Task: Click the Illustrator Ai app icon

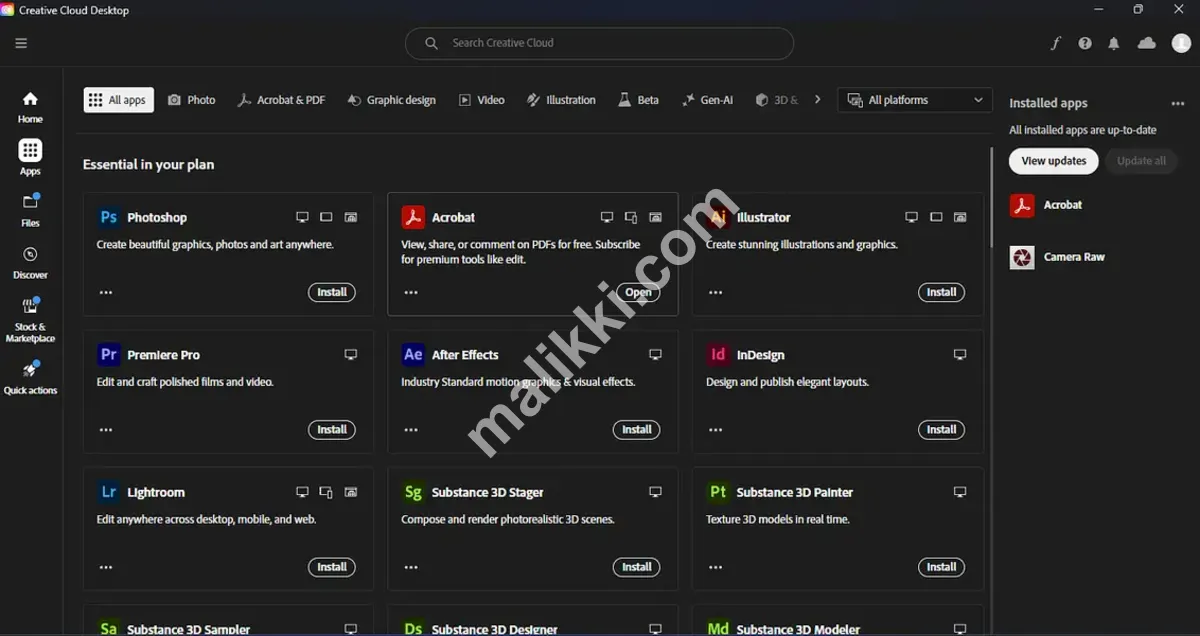Action: pyautogui.click(x=718, y=217)
